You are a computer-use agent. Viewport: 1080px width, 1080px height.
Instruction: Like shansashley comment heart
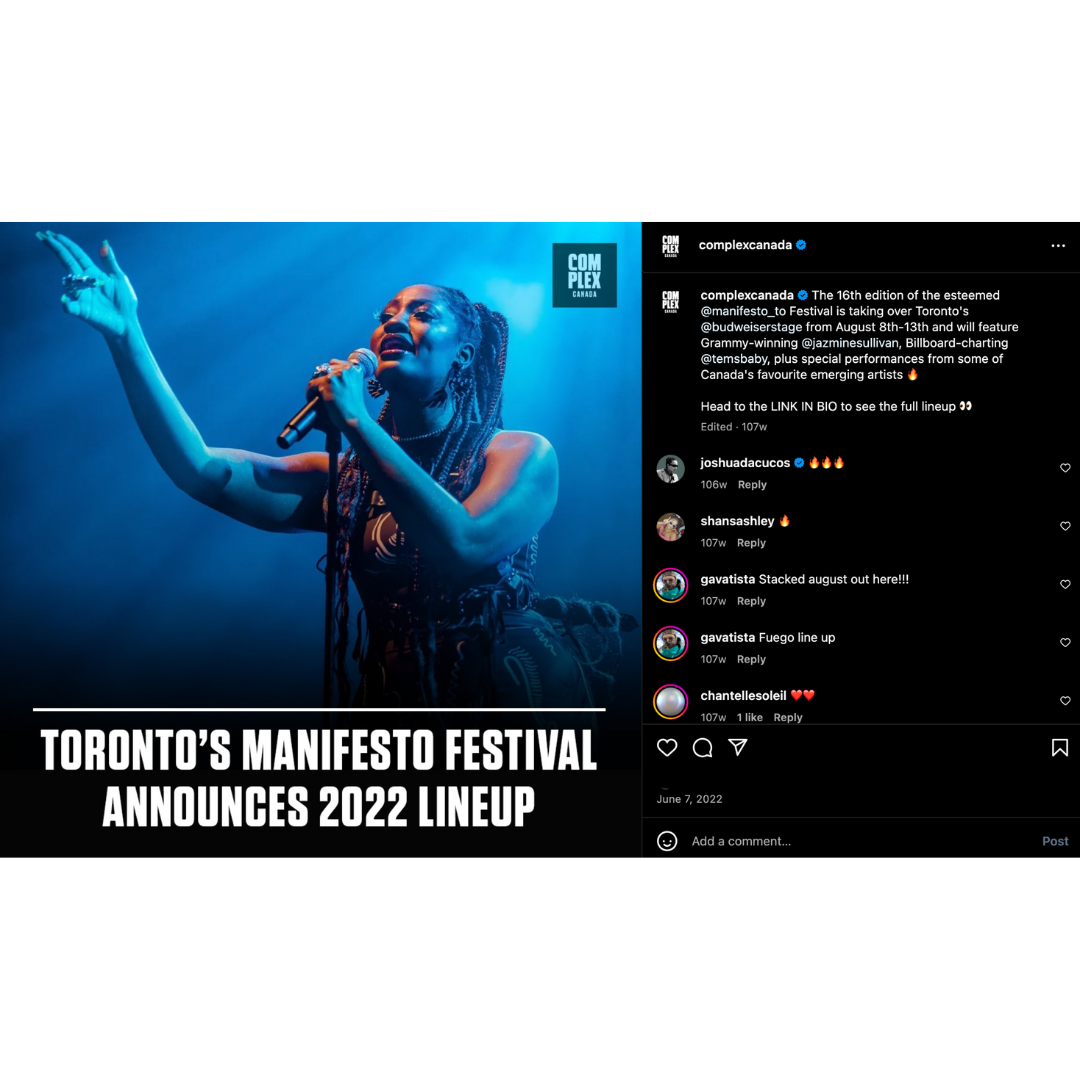[x=1065, y=526]
